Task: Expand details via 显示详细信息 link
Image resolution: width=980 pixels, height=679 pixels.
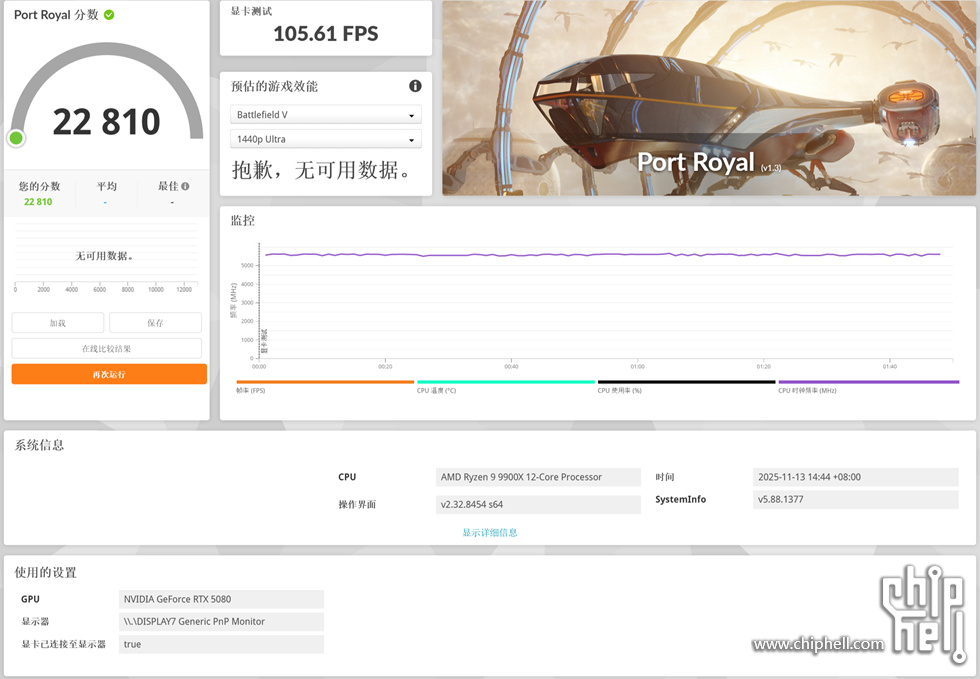Action: (490, 533)
